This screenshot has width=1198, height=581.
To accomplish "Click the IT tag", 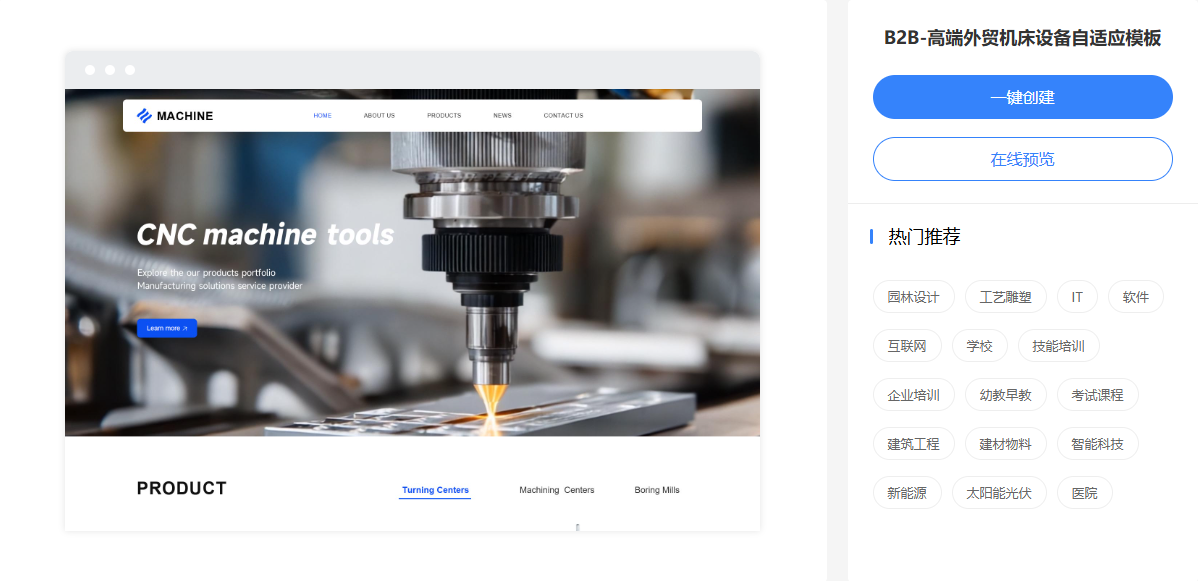I will pos(1077,297).
